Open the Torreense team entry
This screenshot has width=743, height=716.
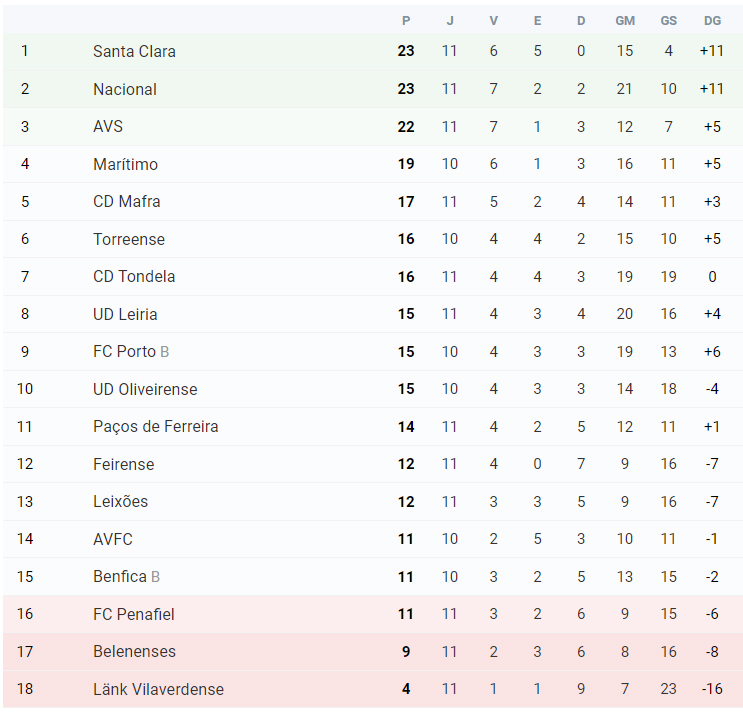click(129, 239)
